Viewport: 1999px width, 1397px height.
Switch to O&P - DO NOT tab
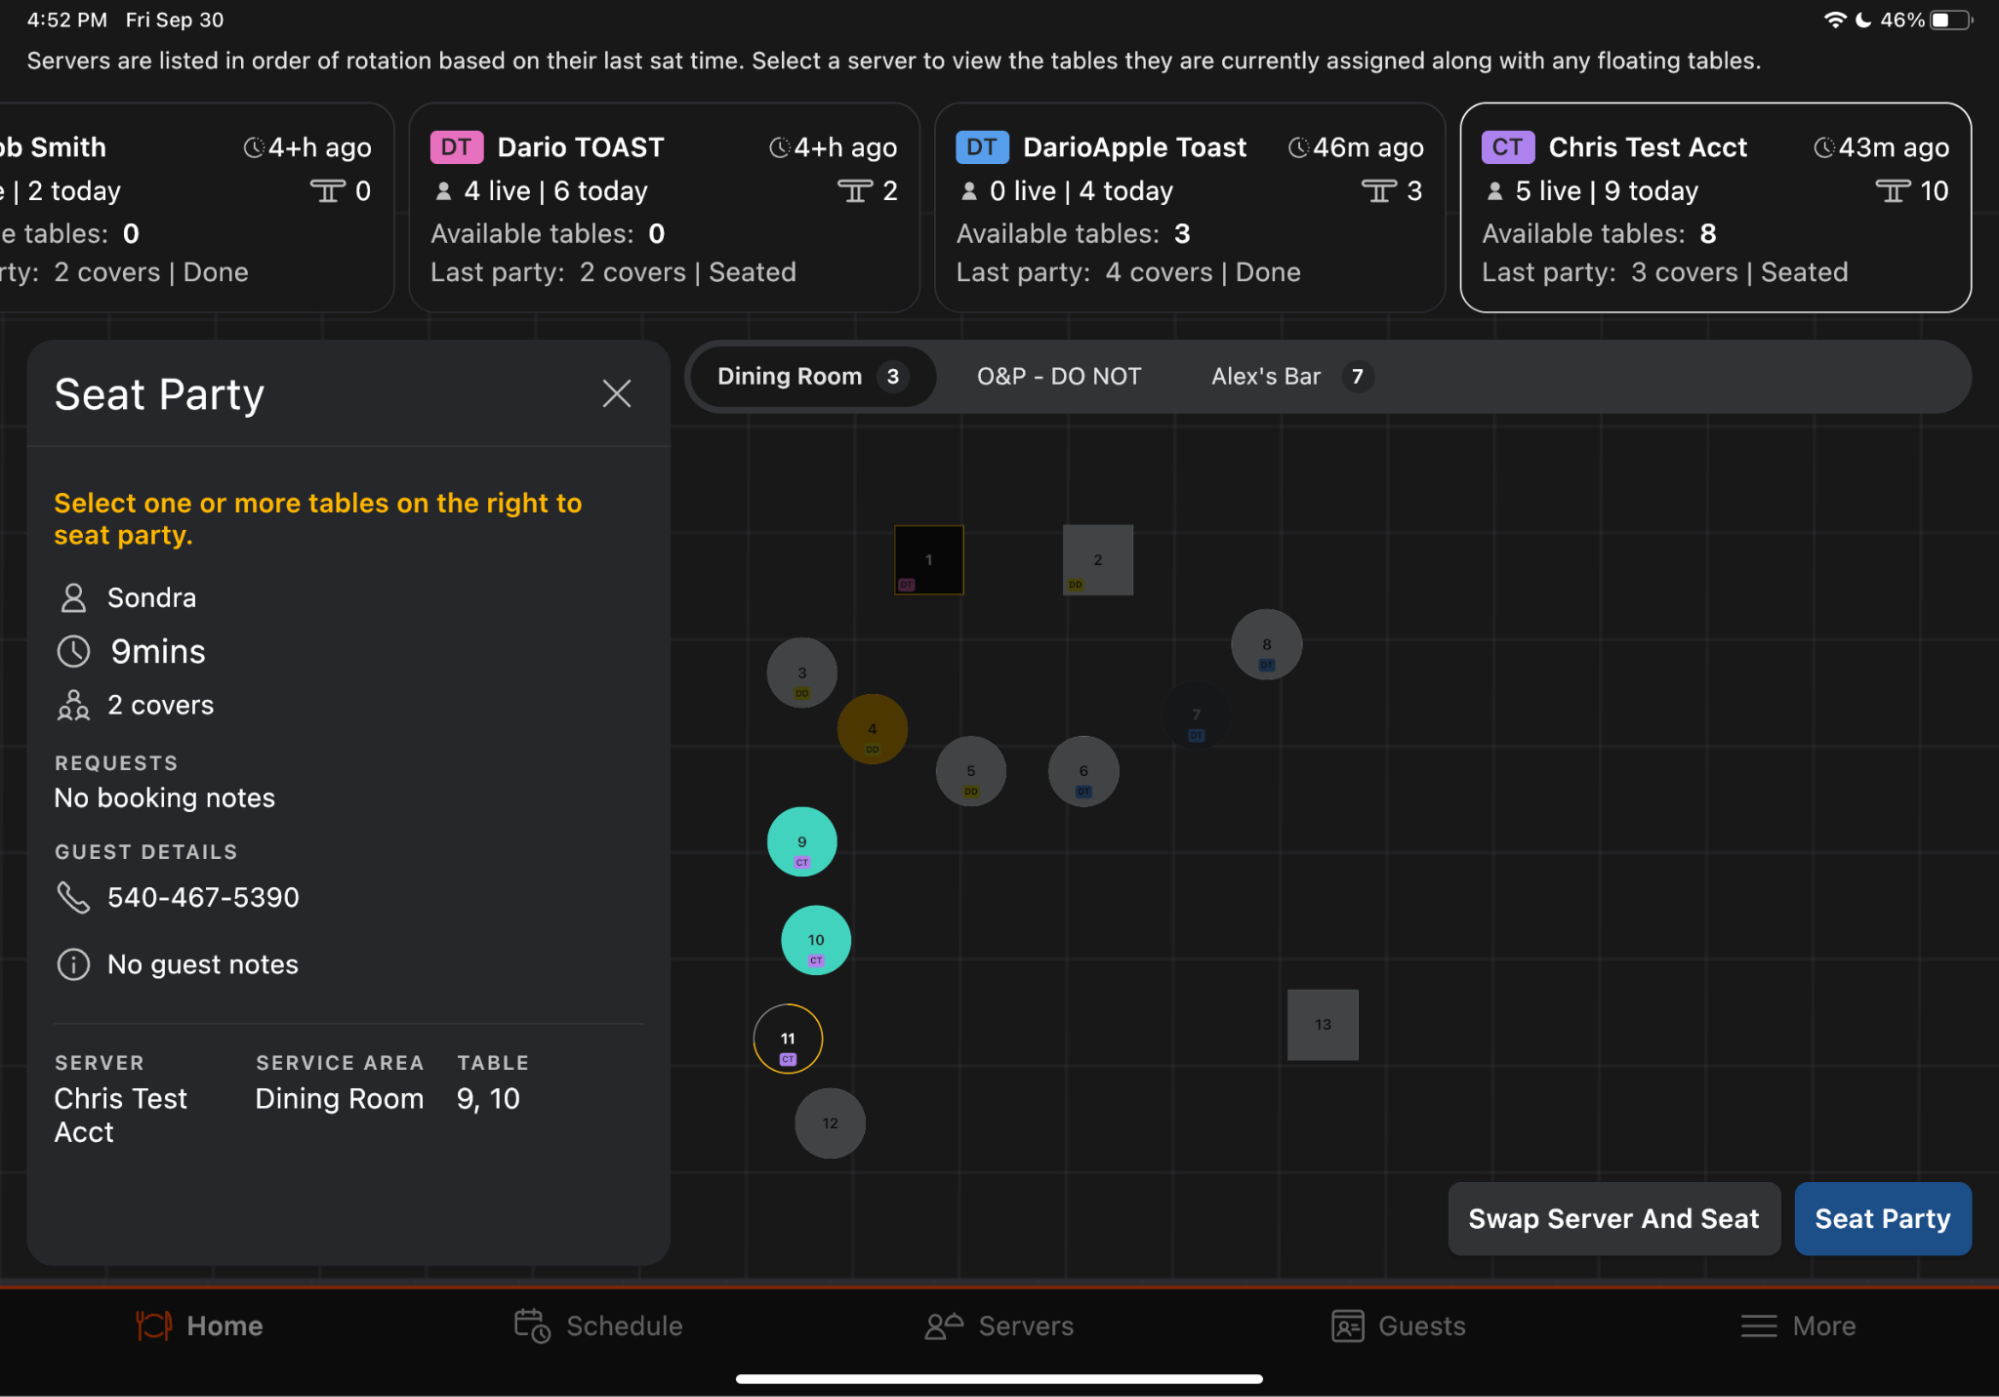[x=1058, y=377]
